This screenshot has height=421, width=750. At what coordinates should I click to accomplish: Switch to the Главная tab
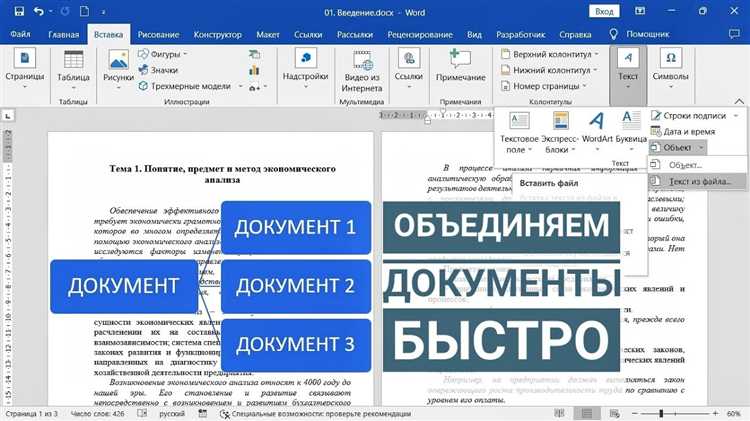[64, 34]
